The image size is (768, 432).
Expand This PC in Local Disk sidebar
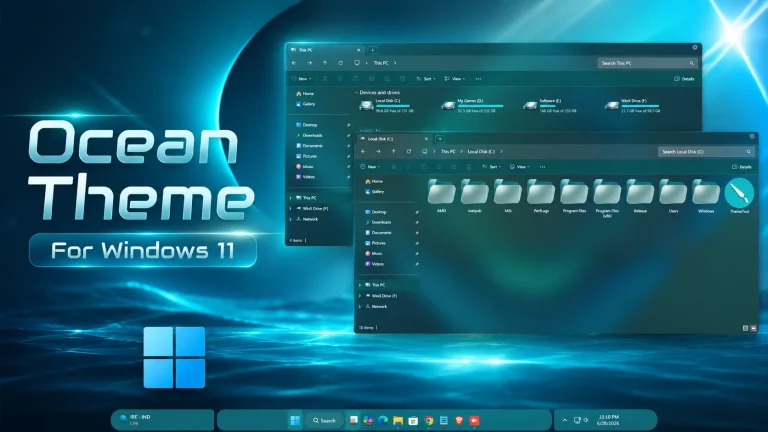click(360, 285)
